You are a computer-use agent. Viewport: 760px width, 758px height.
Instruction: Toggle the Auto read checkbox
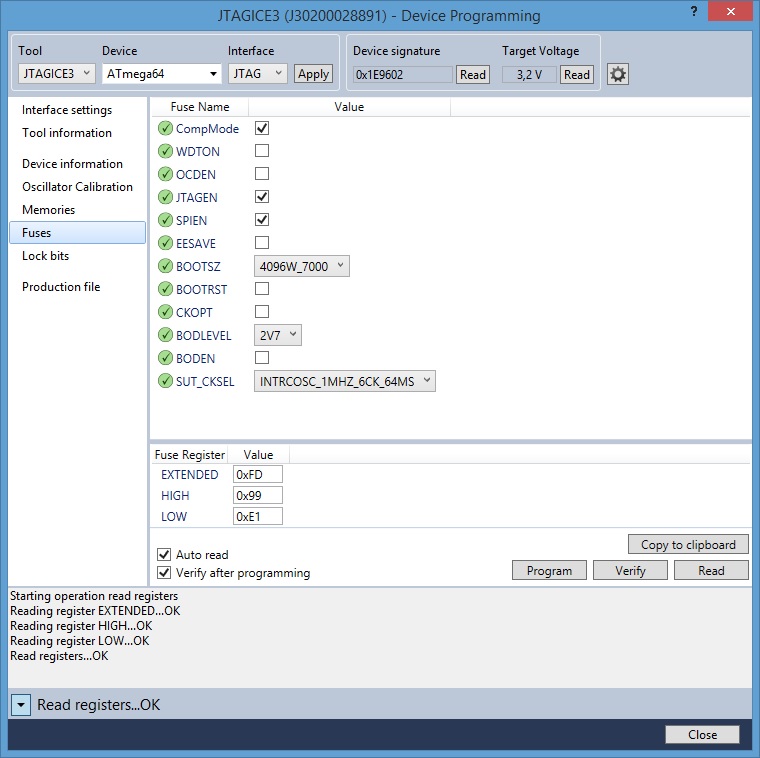pyautogui.click(x=164, y=554)
